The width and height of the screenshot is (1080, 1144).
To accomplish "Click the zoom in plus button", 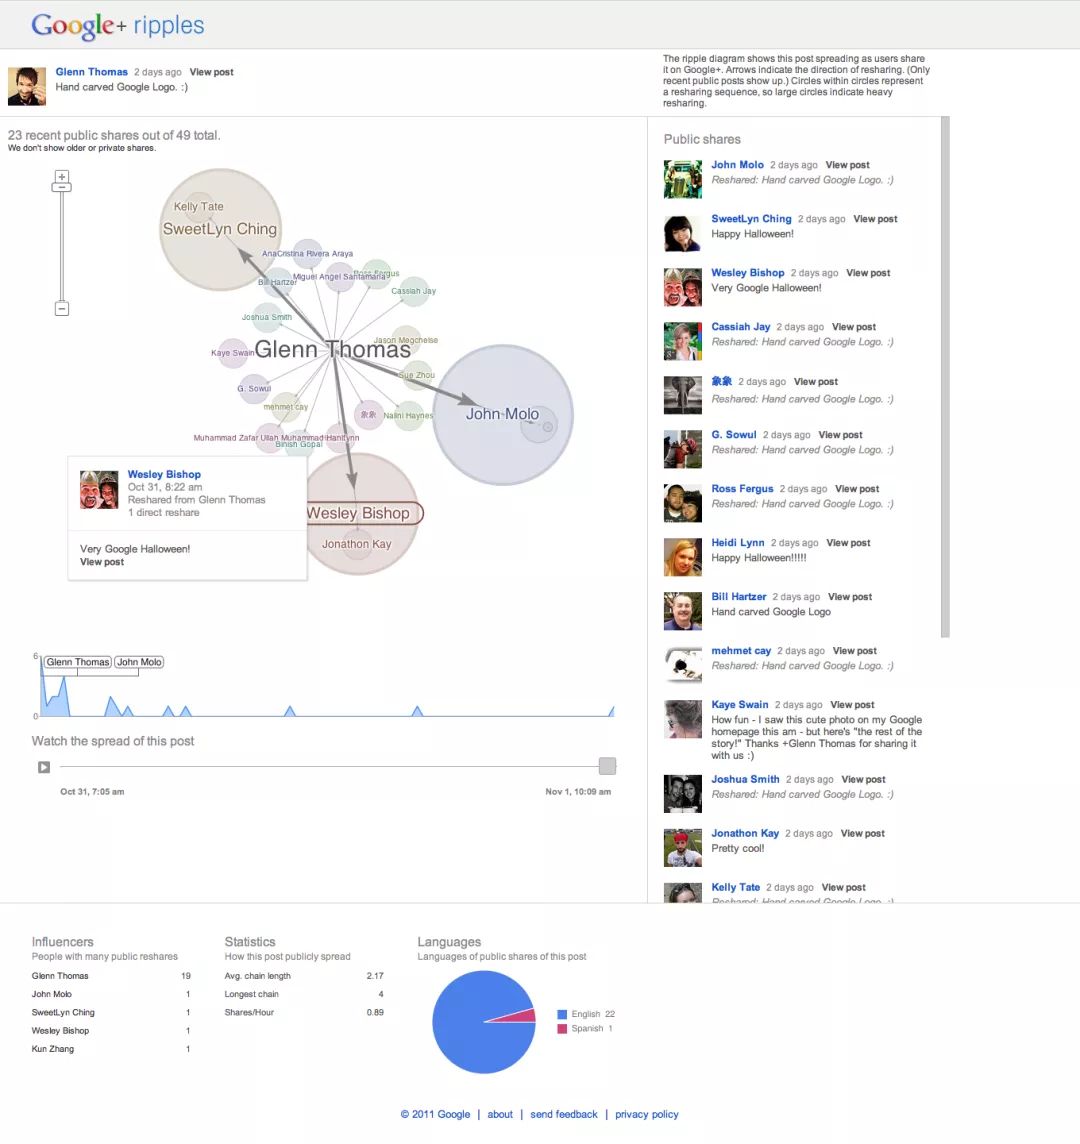I will click(62, 177).
